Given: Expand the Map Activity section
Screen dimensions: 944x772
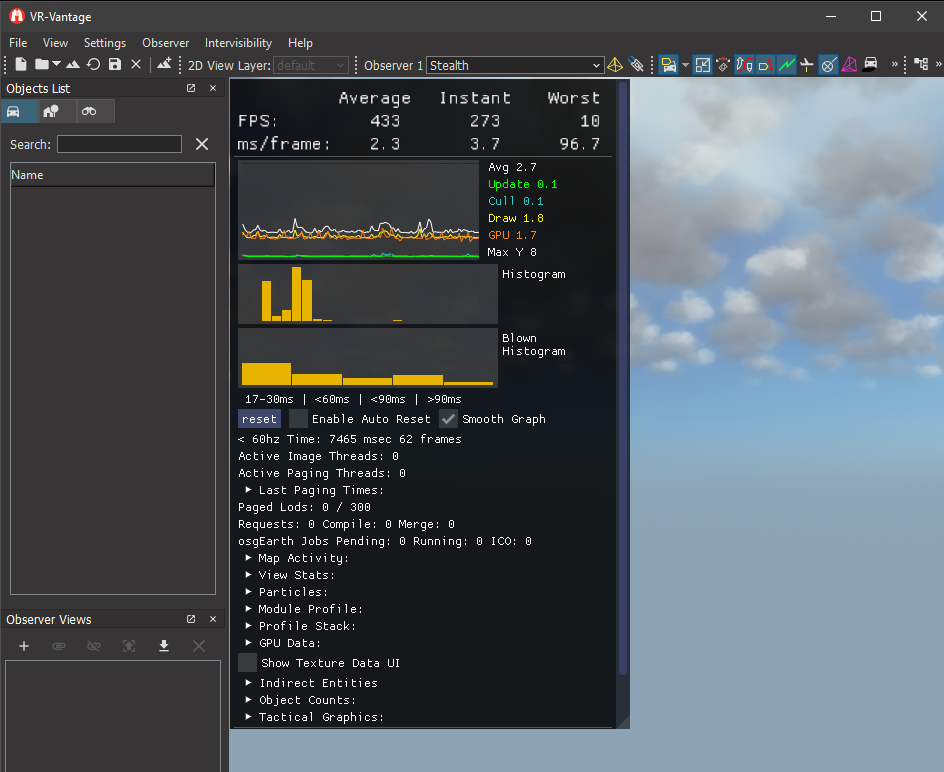Looking at the screenshot, I should click(249, 558).
